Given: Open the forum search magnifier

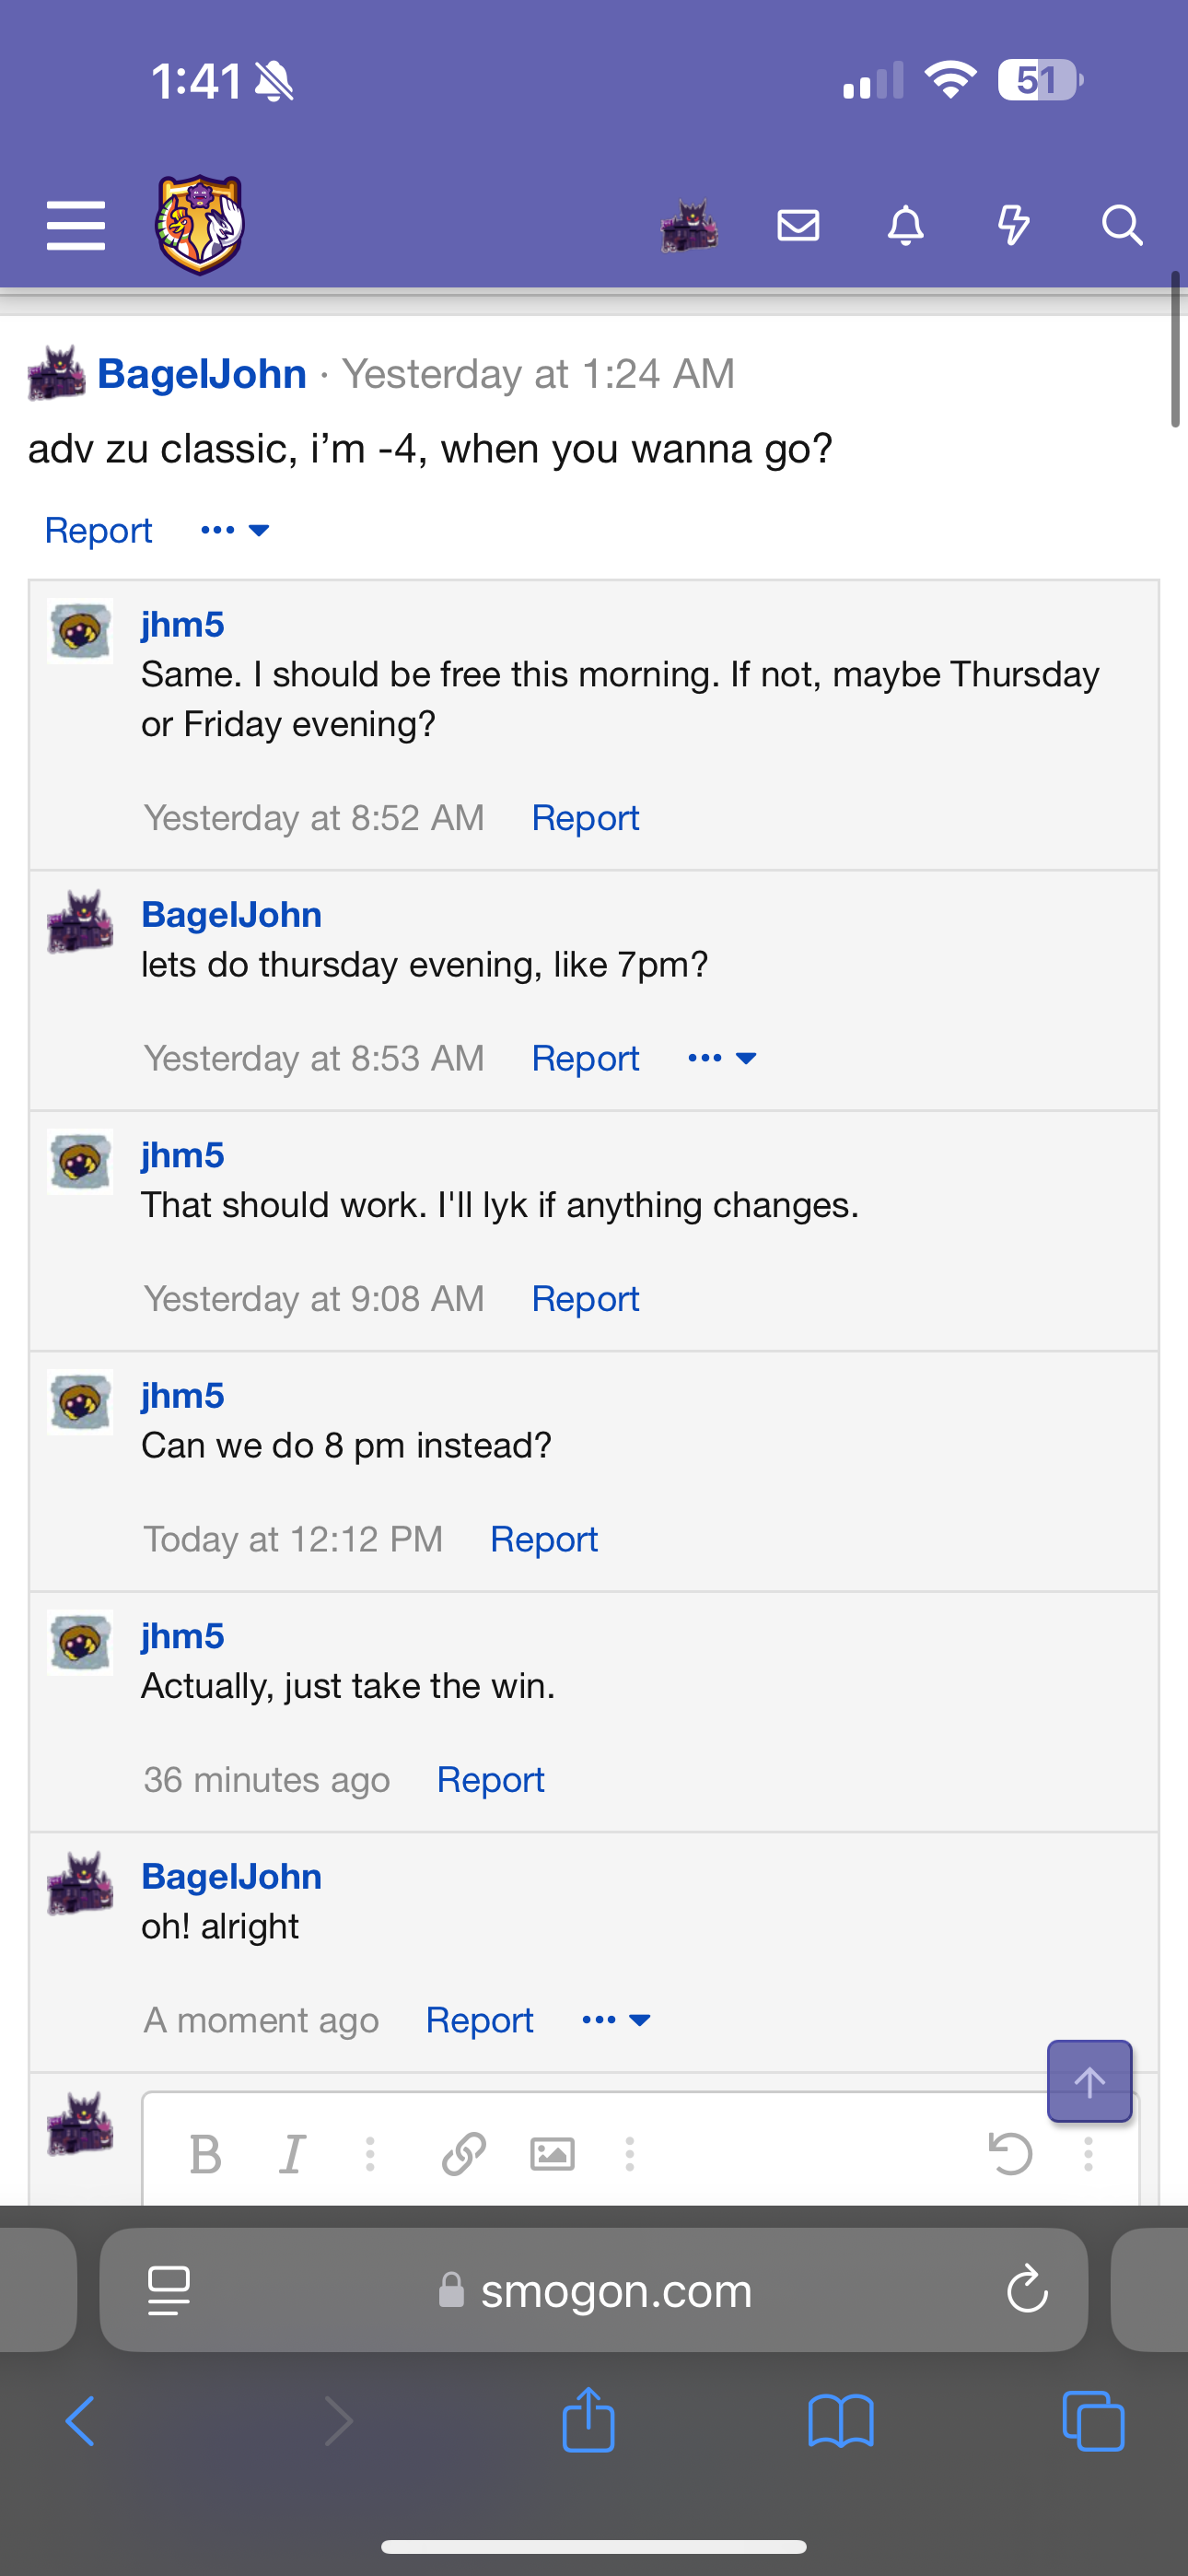Looking at the screenshot, I should 1122,225.
